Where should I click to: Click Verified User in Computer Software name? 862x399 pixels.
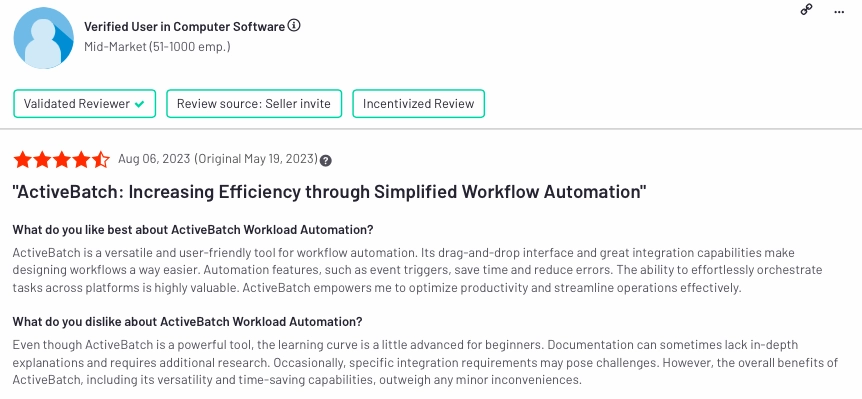(184, 26)
